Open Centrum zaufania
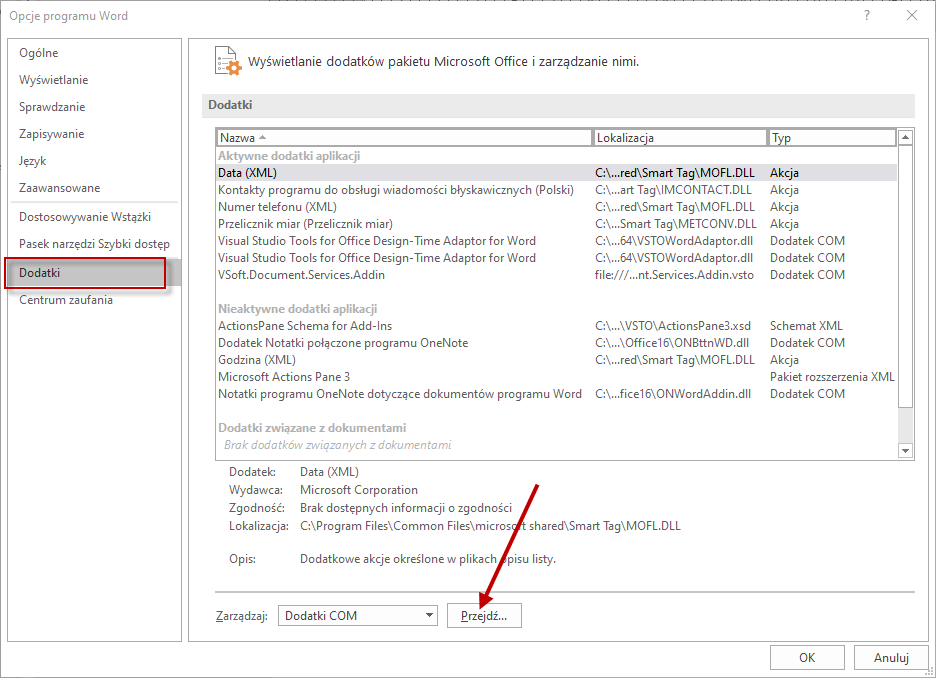Screen dimensions: 936x678 coord(94,300)
